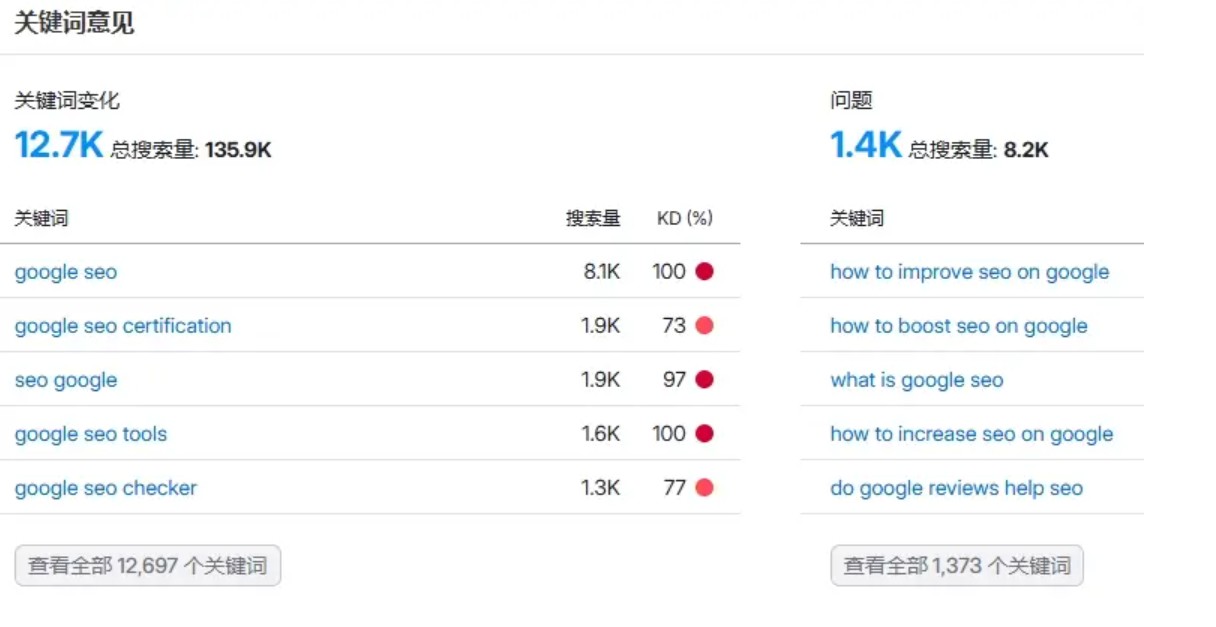Click KD value 100 for 'google seo'
1216x627 pixels.
(669, 272)
